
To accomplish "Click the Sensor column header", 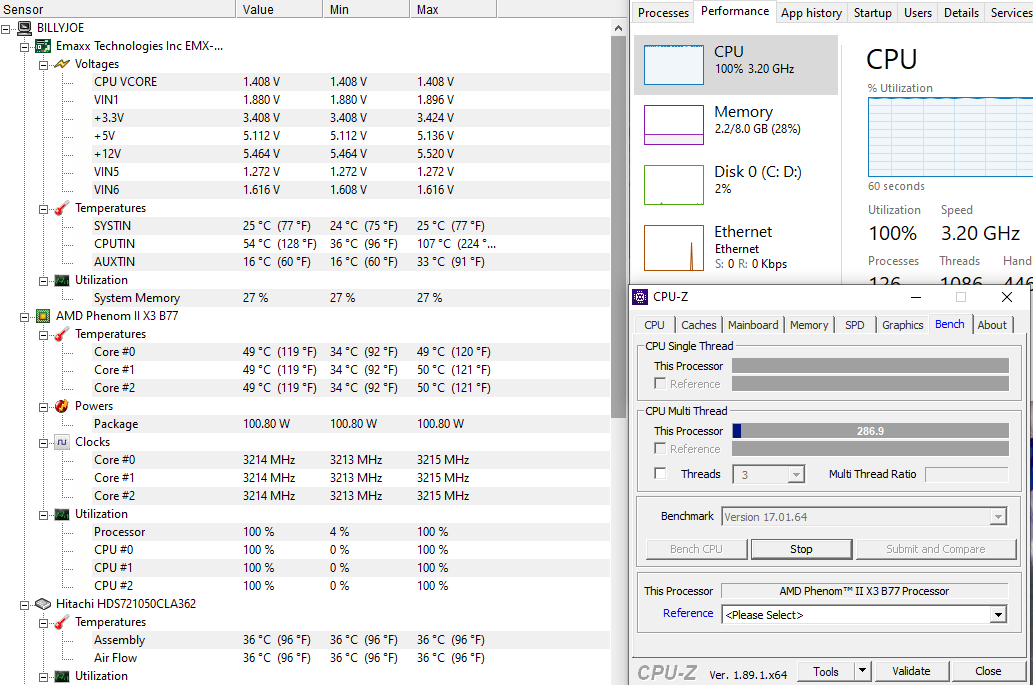I will 118,9.
